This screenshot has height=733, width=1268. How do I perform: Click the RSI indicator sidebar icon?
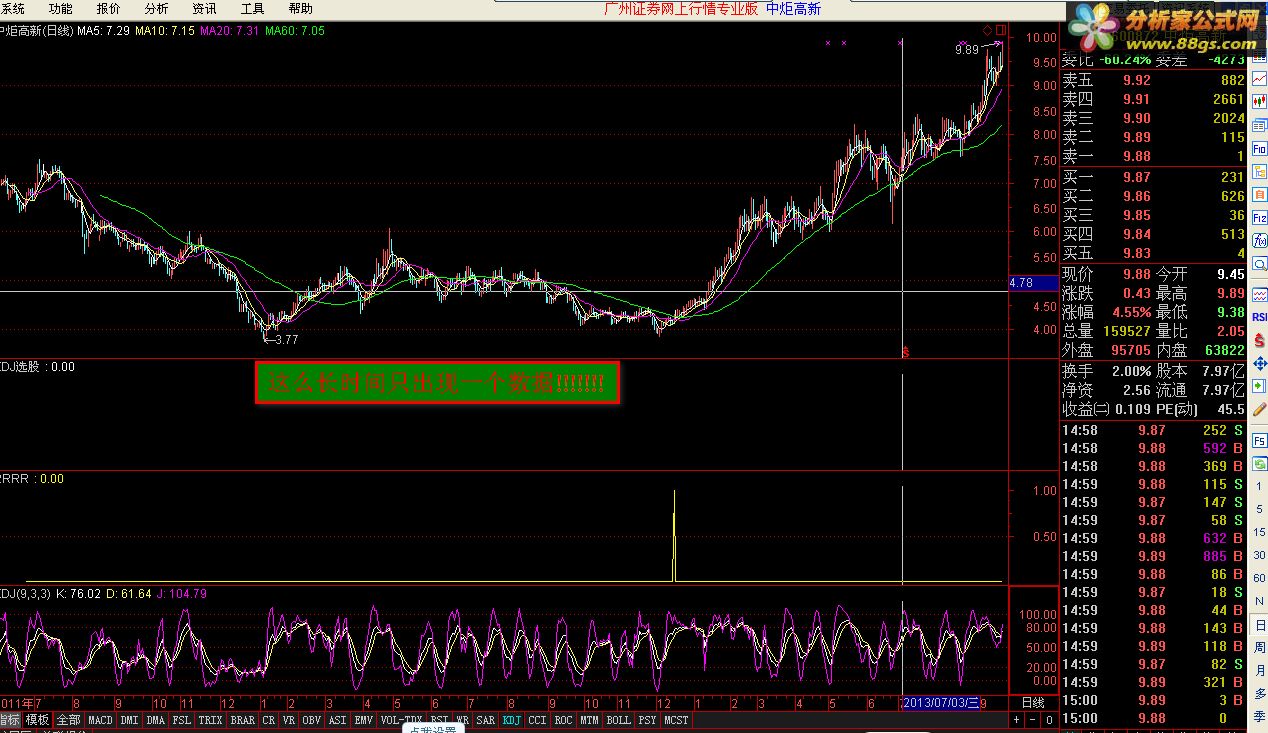(1258, 316)
